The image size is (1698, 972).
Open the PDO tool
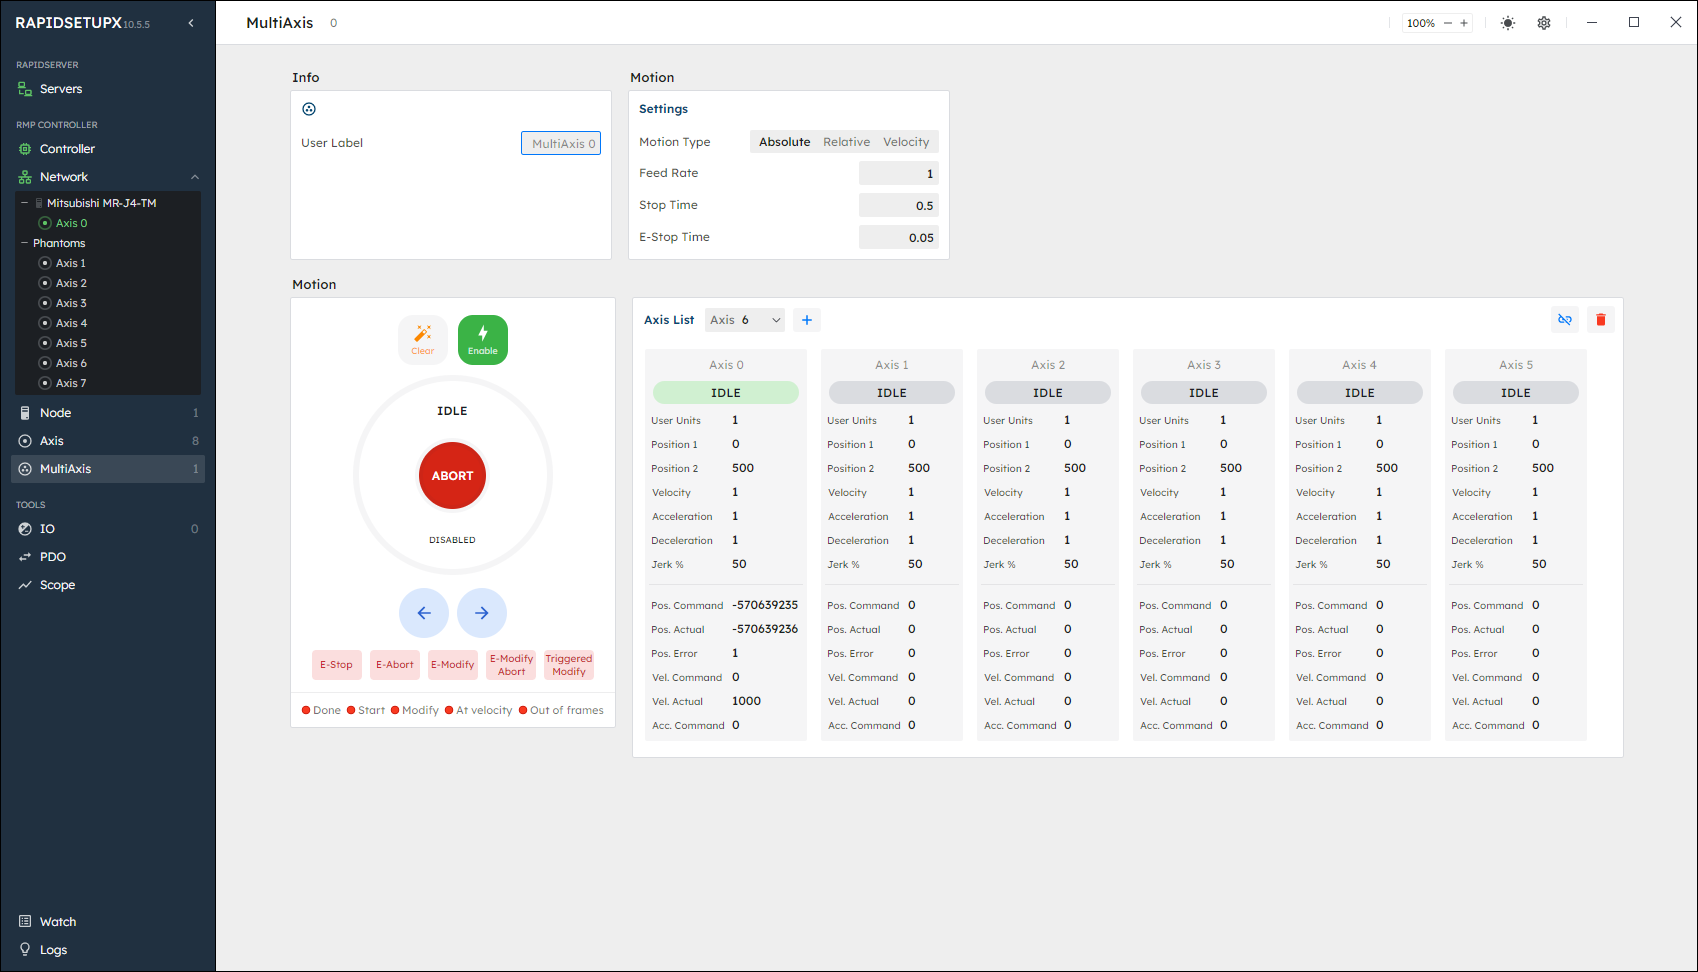108,557
